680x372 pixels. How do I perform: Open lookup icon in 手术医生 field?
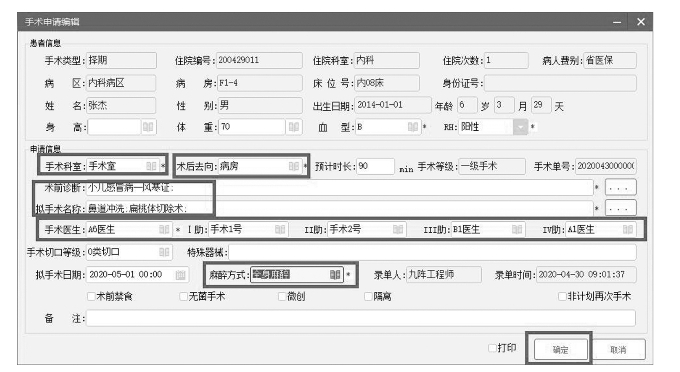click(164, 229)
